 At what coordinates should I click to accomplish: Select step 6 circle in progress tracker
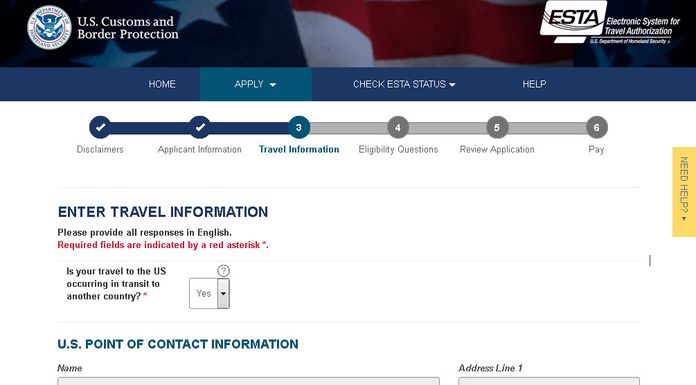coord(597,127)
